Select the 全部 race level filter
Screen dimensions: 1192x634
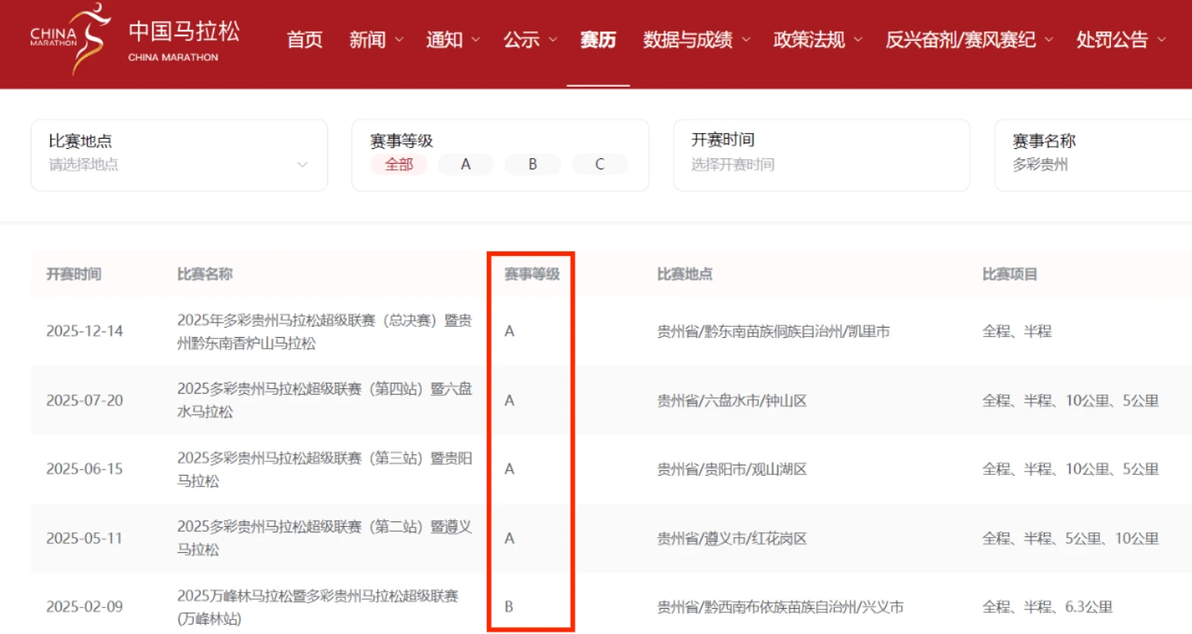pos(399,164)
